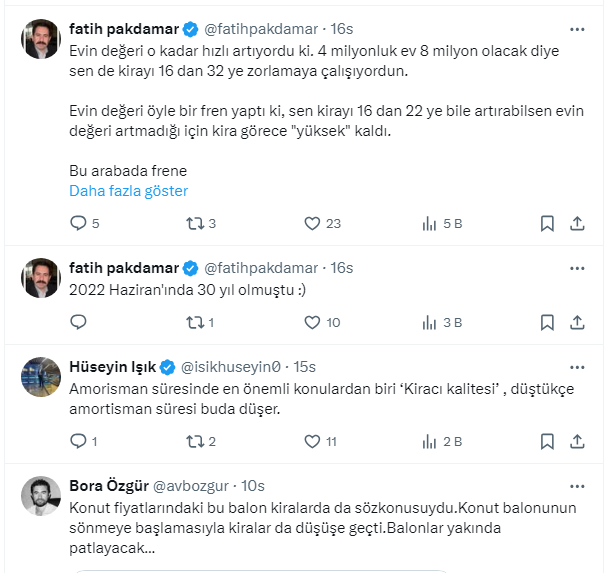Open more options on Hüseyin Işık's tweet
The height and width of the screenshot is (573, 615).
pos(577,367)
